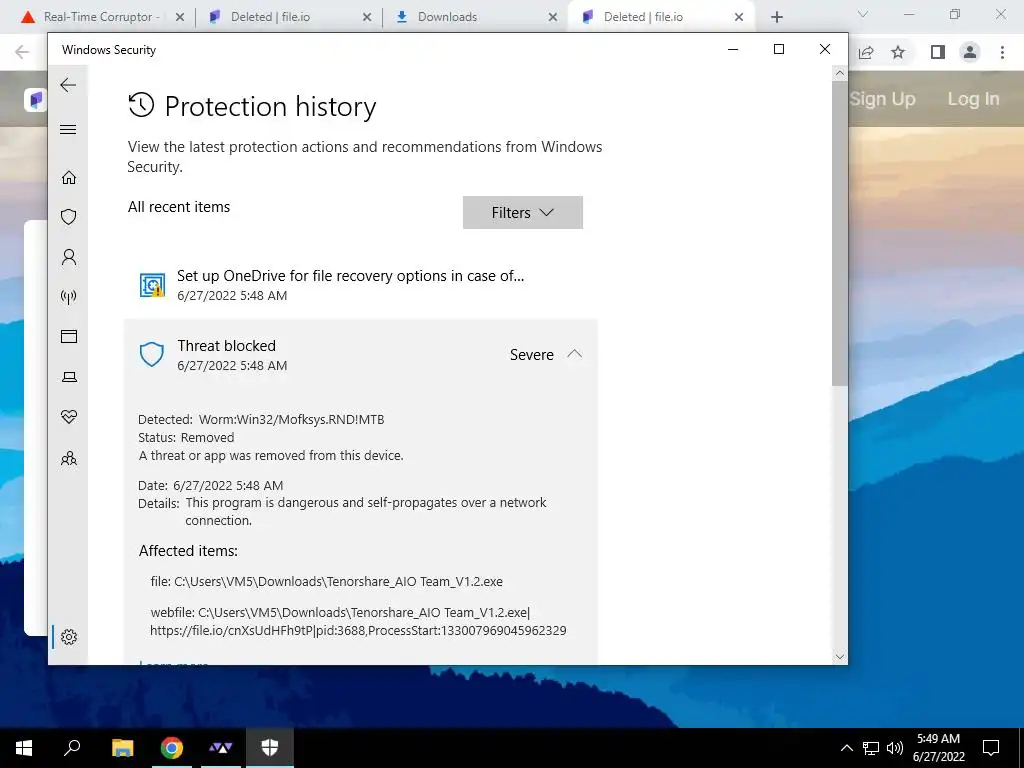The width and height of the screenshot is (1024, 768).
Task: Click Windows Security taskbar icon
Action: 270,747
